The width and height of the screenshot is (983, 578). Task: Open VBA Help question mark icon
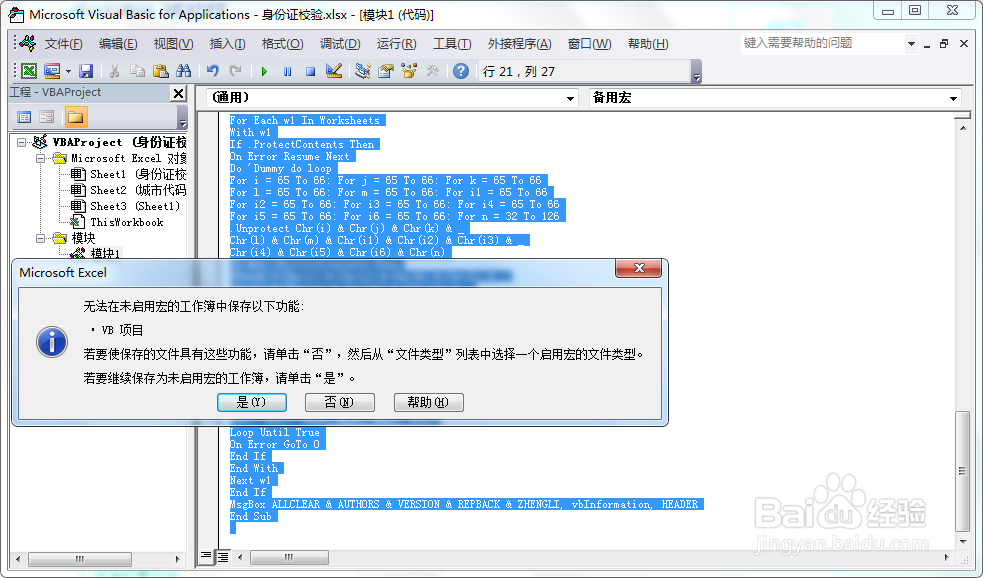(x=461, y=71)
